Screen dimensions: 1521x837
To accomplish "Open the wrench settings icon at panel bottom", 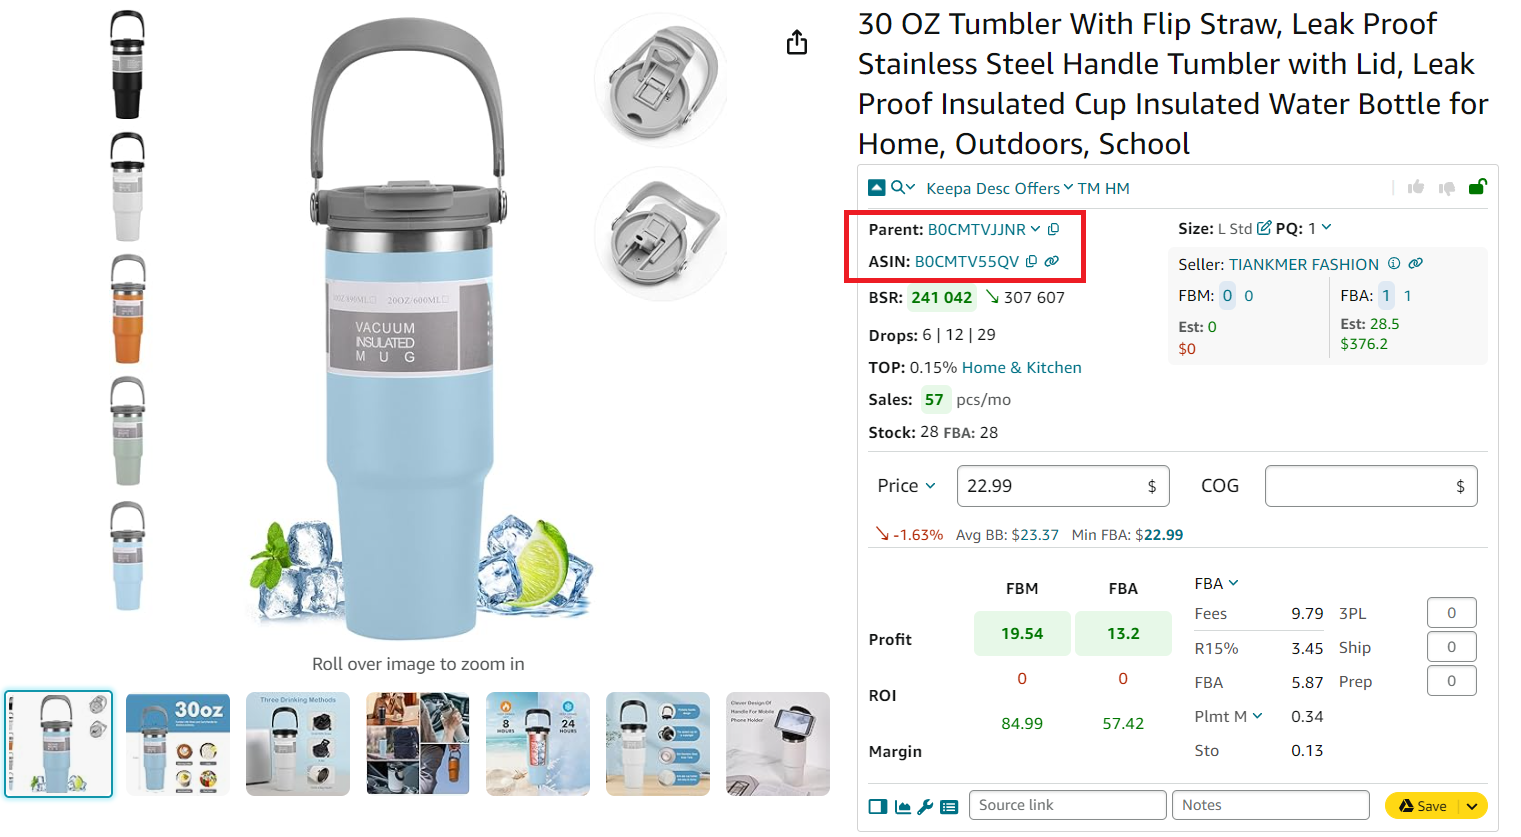I will coord(925,806).
